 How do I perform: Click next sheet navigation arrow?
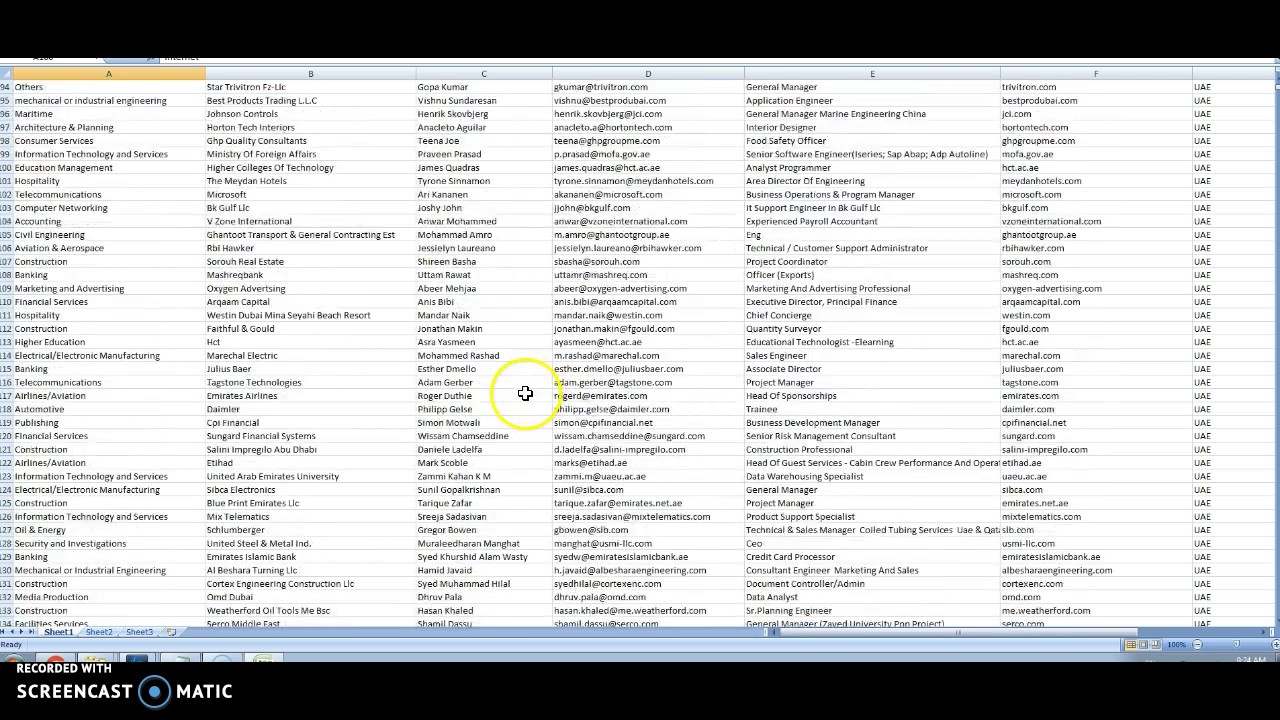tap(21, 632)
